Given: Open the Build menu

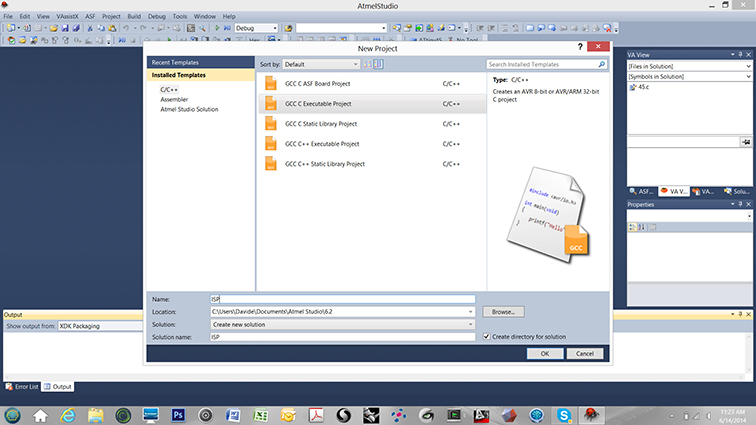Looking at the screenshot, I should [x=134, y=16].
